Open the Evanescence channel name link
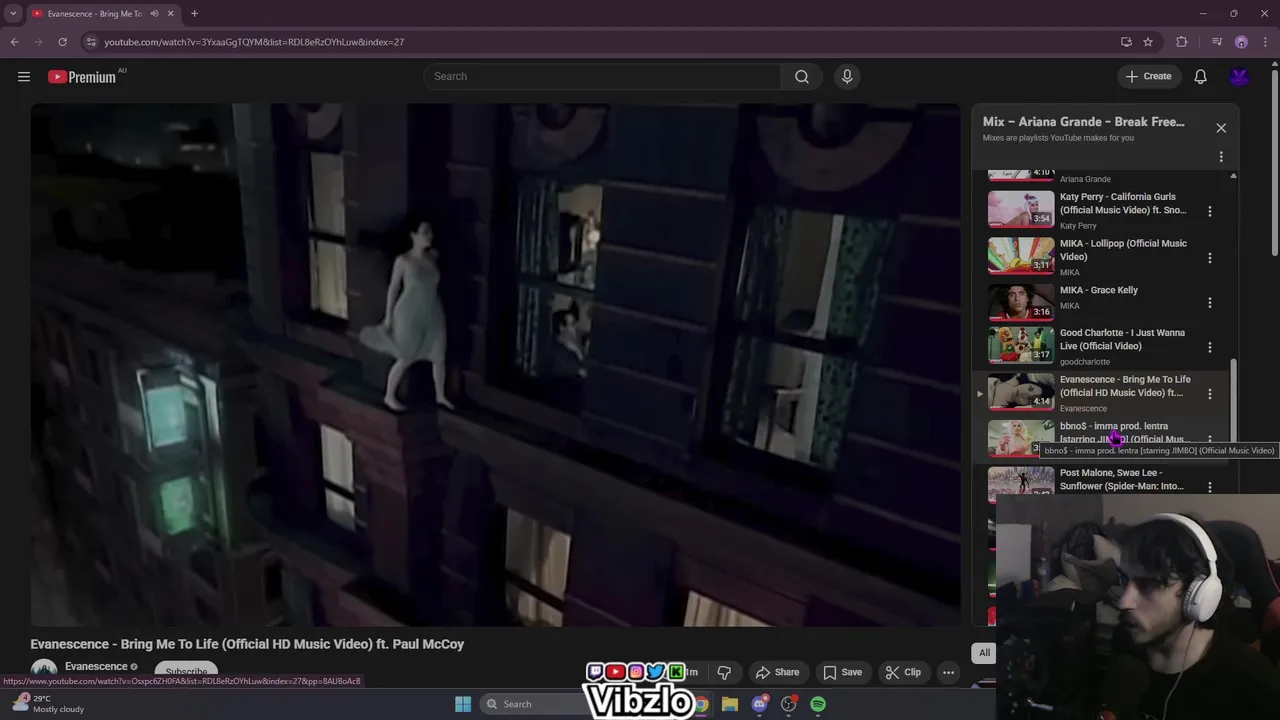The height and width of the screenshot is (720, 1280). [96, 666]
